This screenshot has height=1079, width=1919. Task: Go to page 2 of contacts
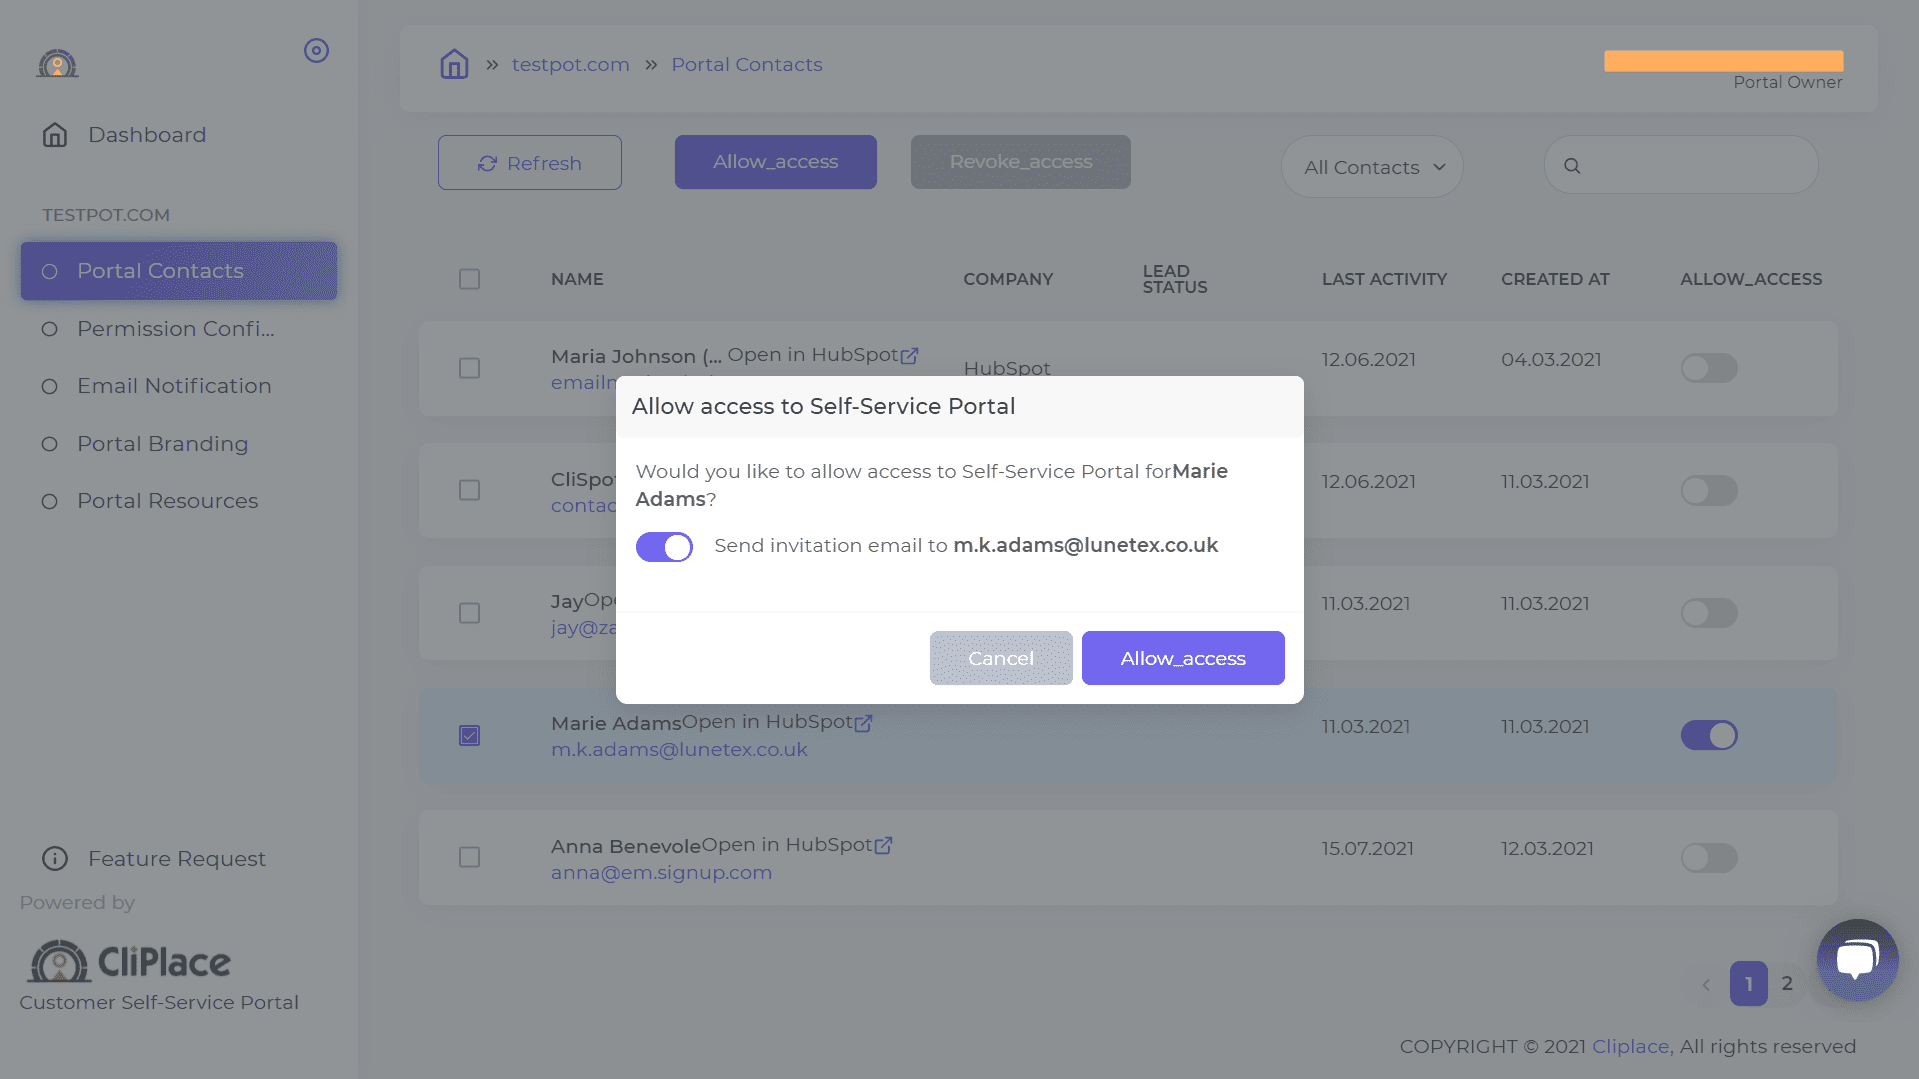point(1787,983)
